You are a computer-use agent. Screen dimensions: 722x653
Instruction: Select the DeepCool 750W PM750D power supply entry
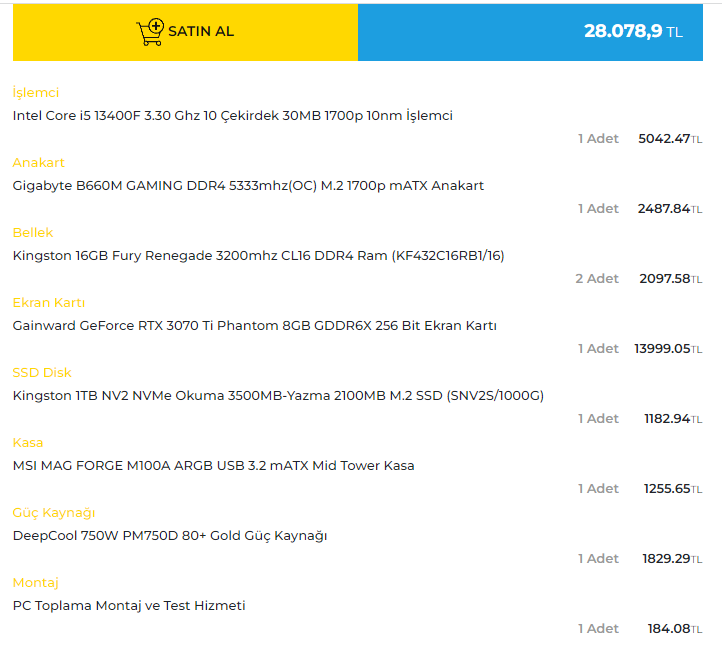pos(170,536)
